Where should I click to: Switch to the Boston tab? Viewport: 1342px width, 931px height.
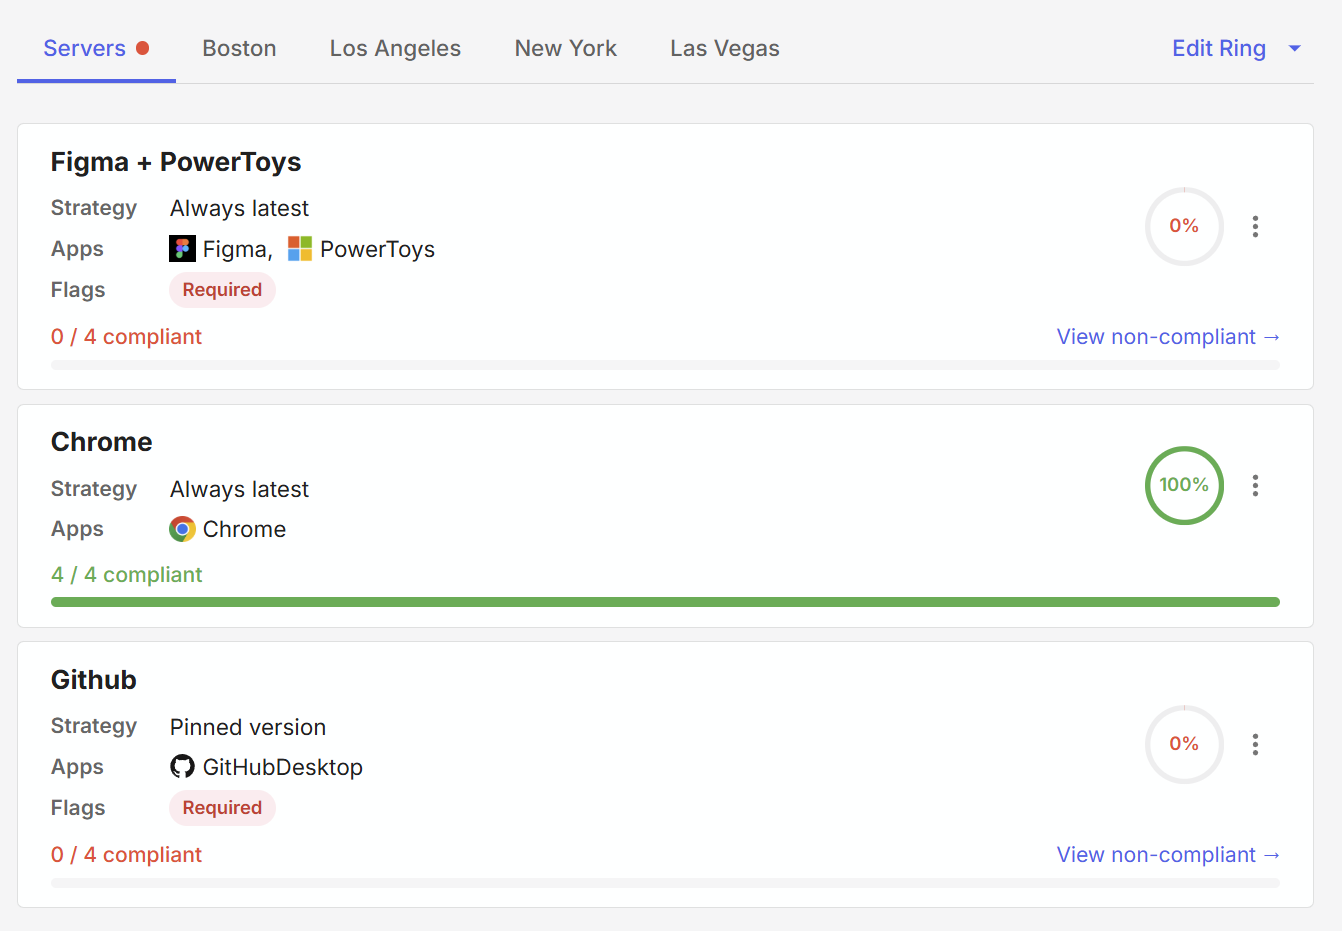point(239,48)
